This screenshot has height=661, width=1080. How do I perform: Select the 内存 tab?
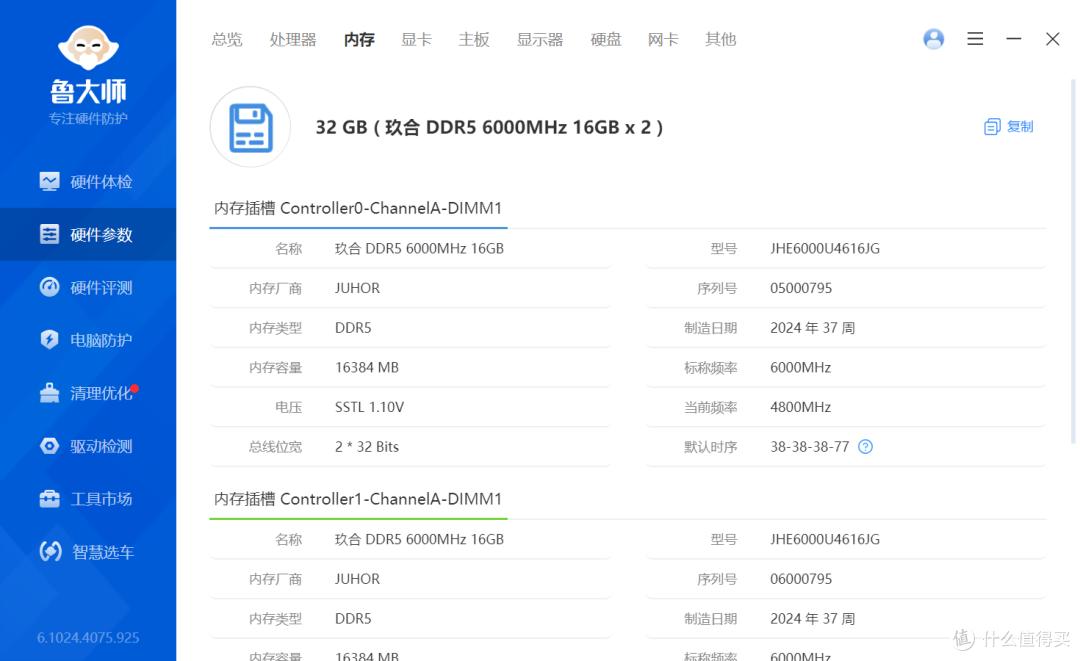coord(359,39)
